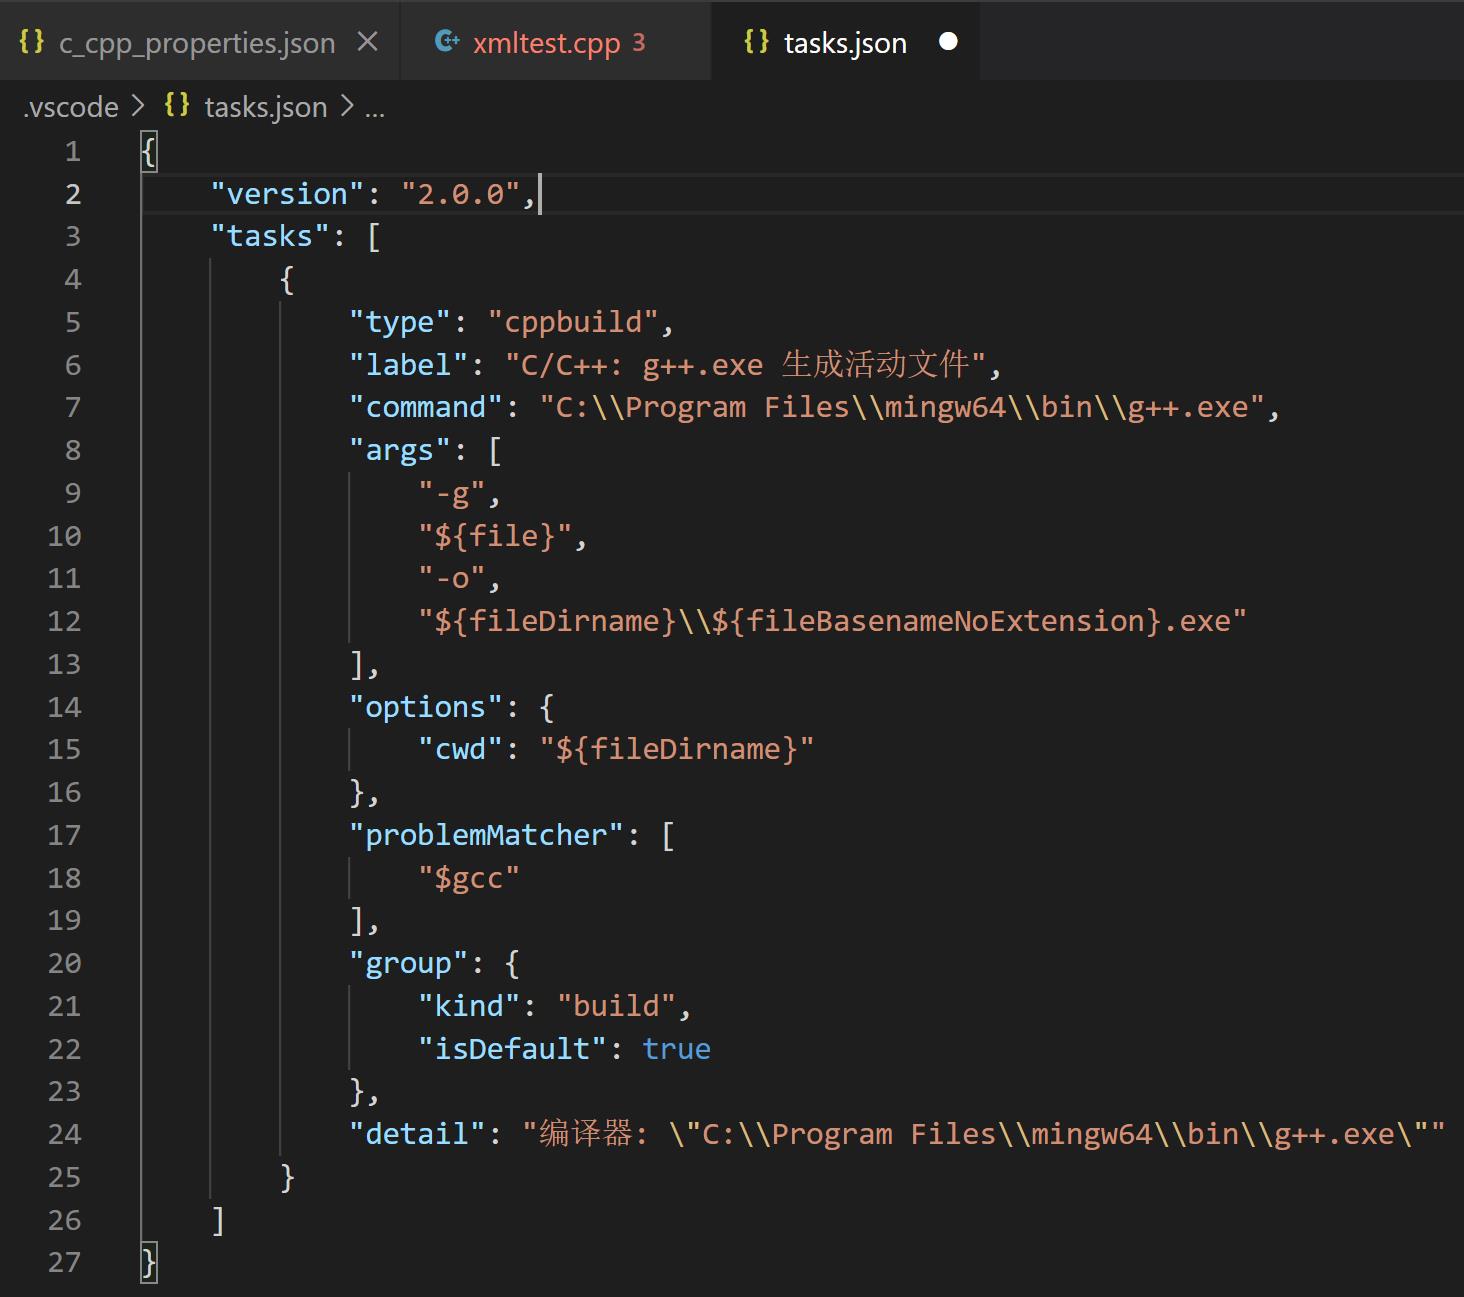Click the "-g" argument

452,493
